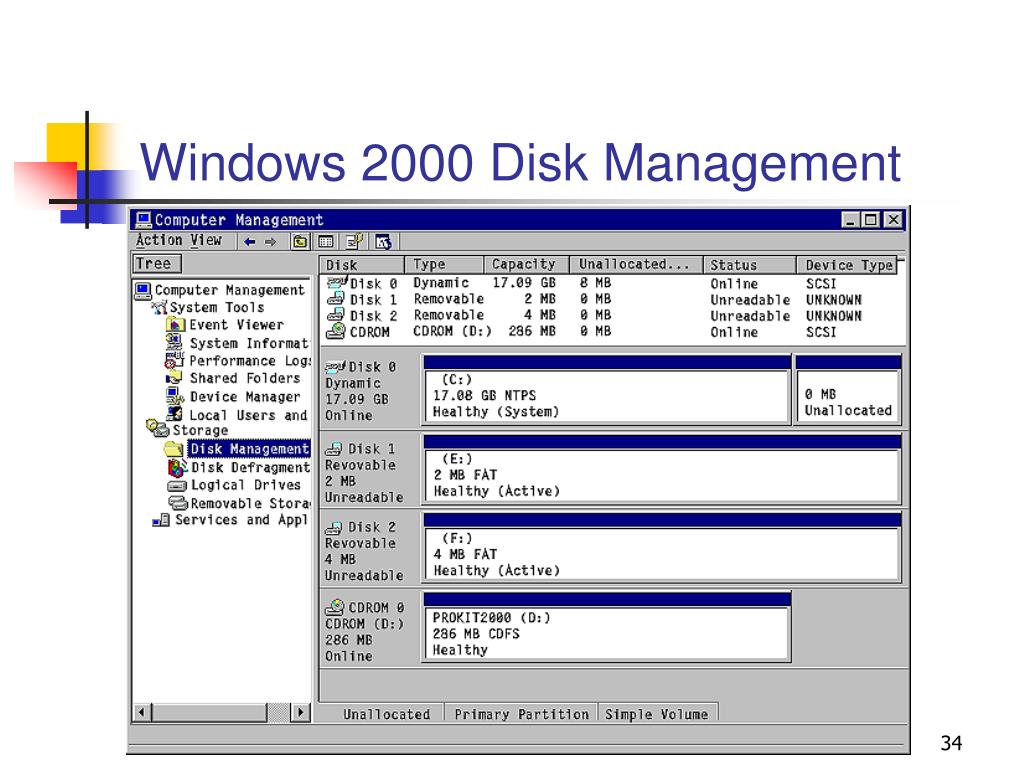Click '17.09 GB' capacity cell for Disk 0
The height and width of the screenshot is (768, 1024).
coord(524,283)
